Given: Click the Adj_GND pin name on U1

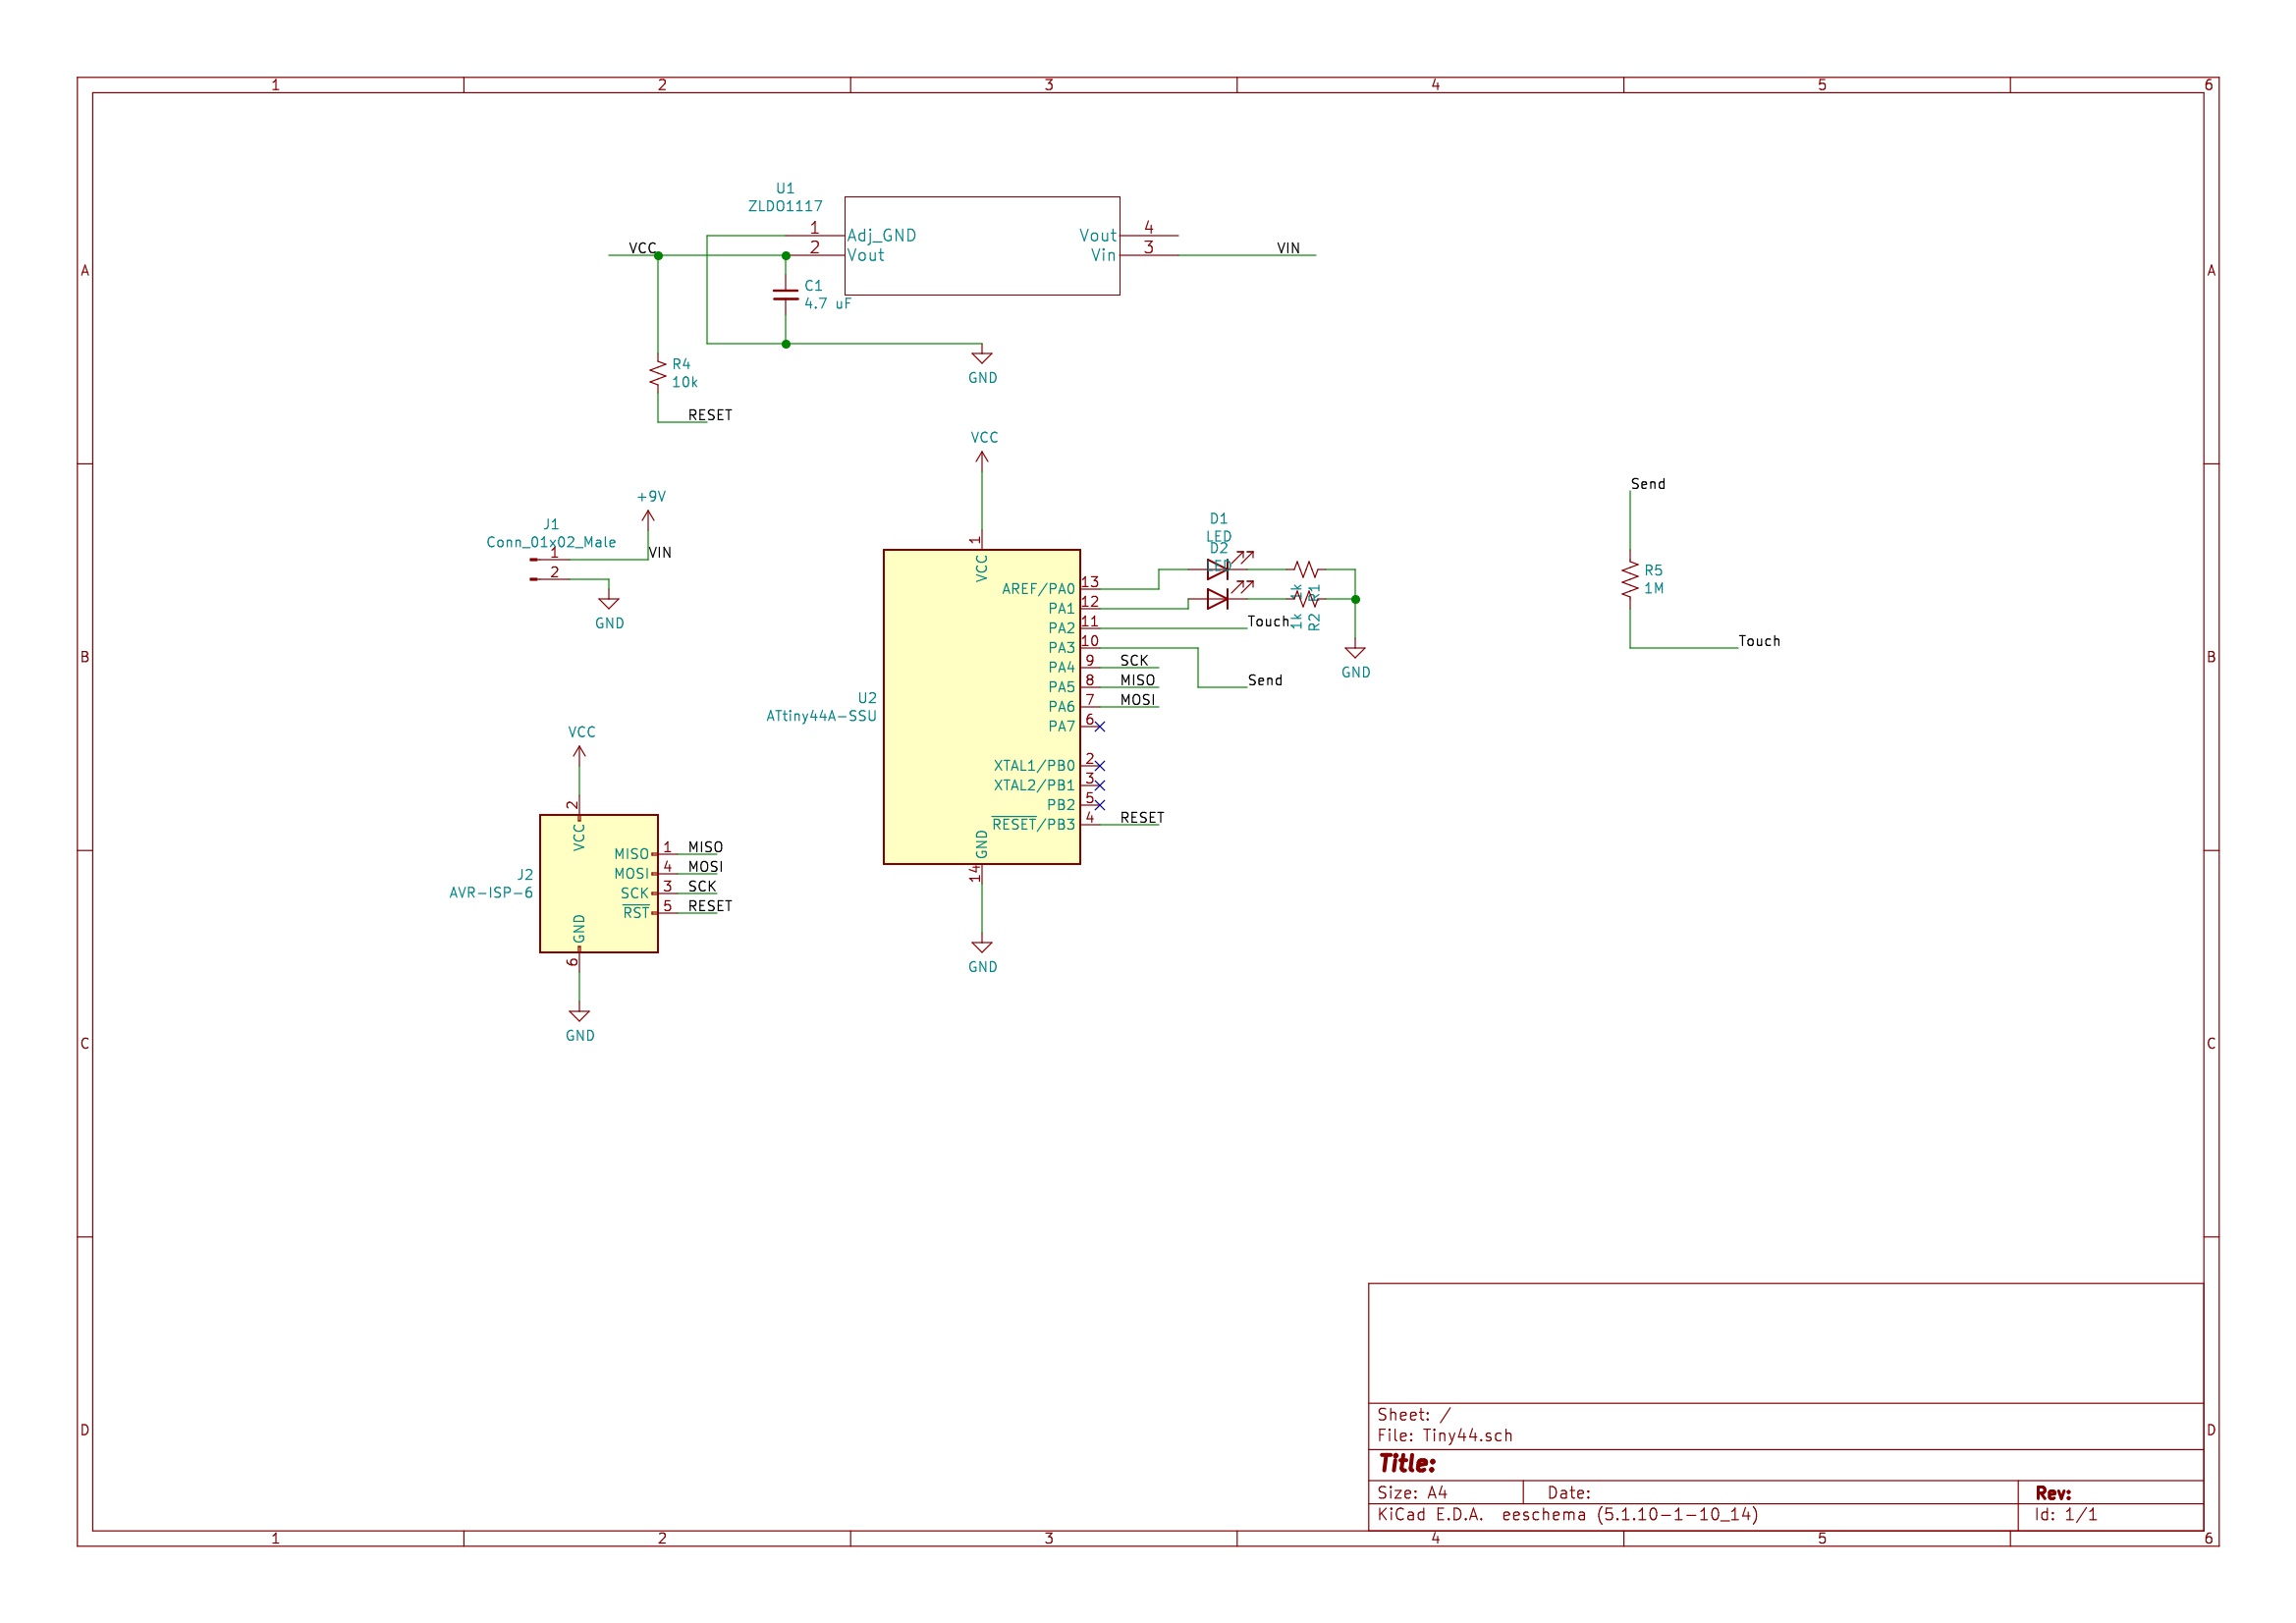Looking at the screenshot, I should [882, 236].
